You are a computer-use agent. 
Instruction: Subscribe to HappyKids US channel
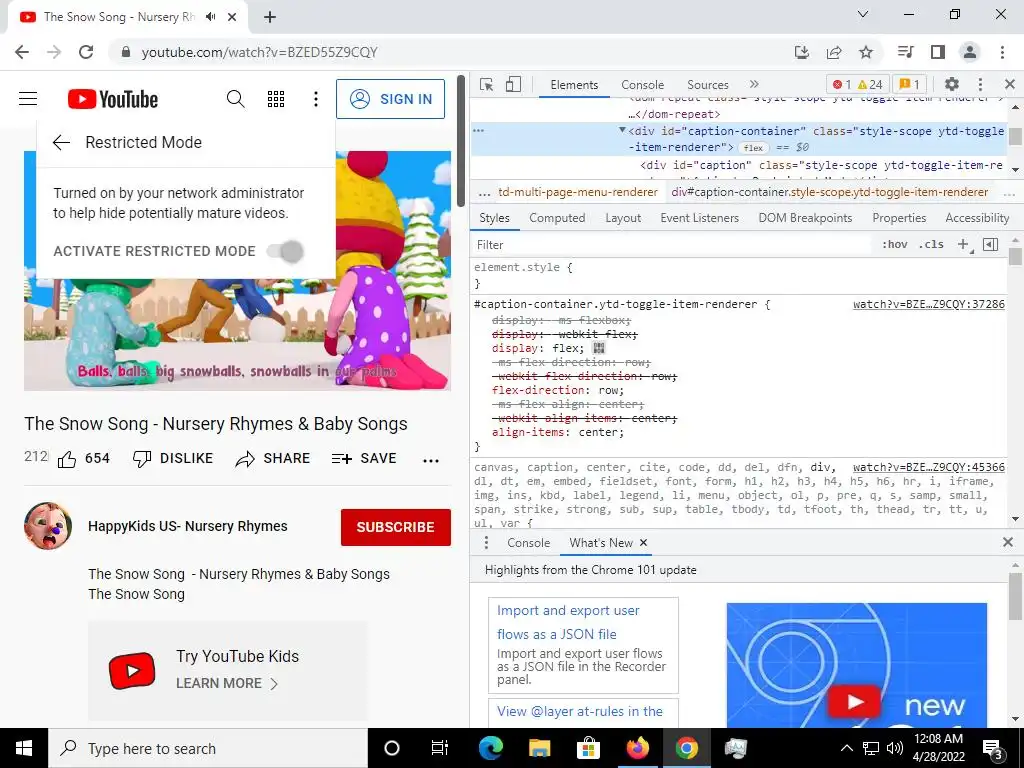(x=396, y=527)
